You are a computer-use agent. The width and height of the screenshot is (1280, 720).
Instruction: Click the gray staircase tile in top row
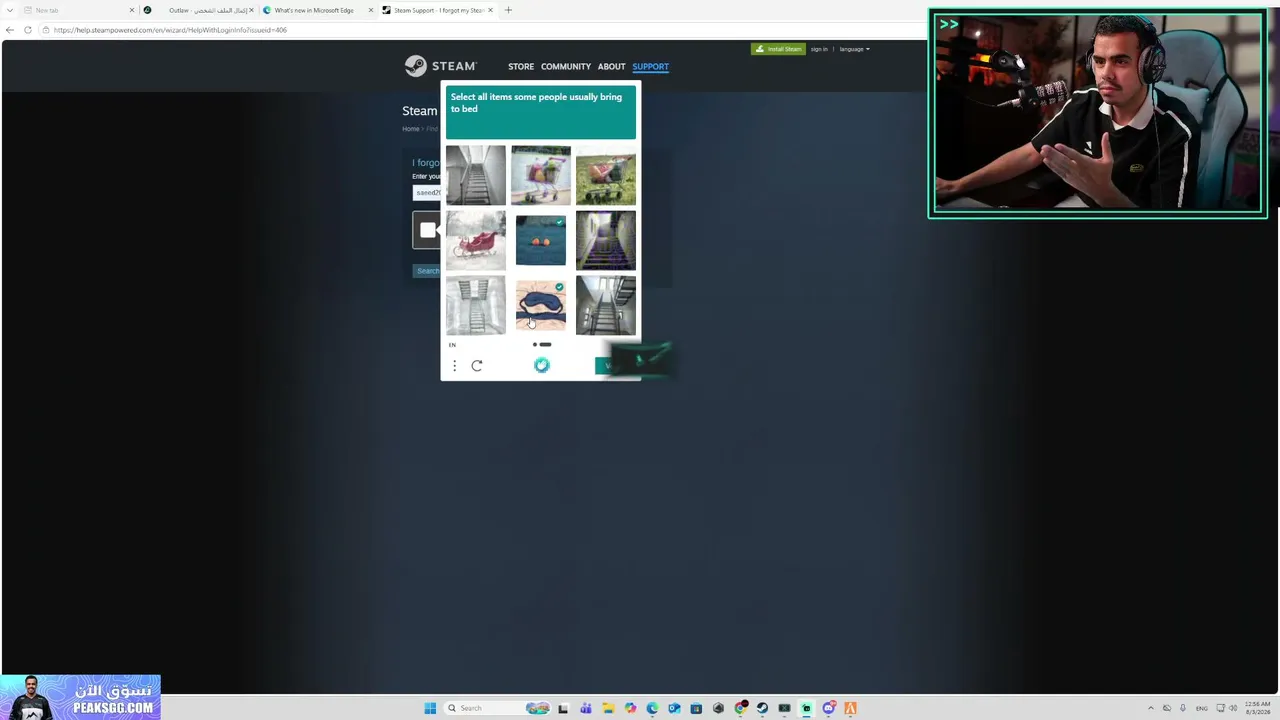tap(476, 175)
